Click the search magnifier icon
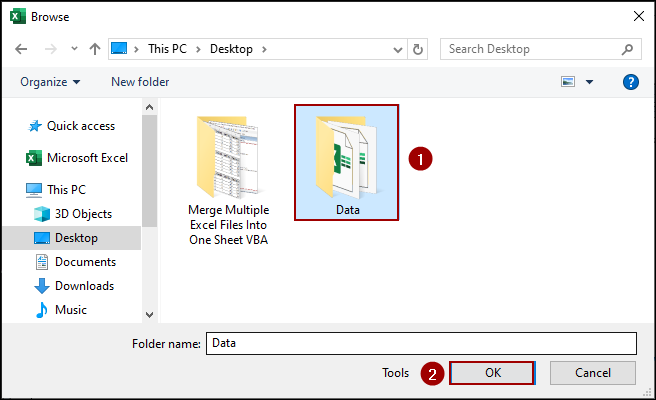The width and height of the screenshot is (656, 400). [x=628, y=49]
